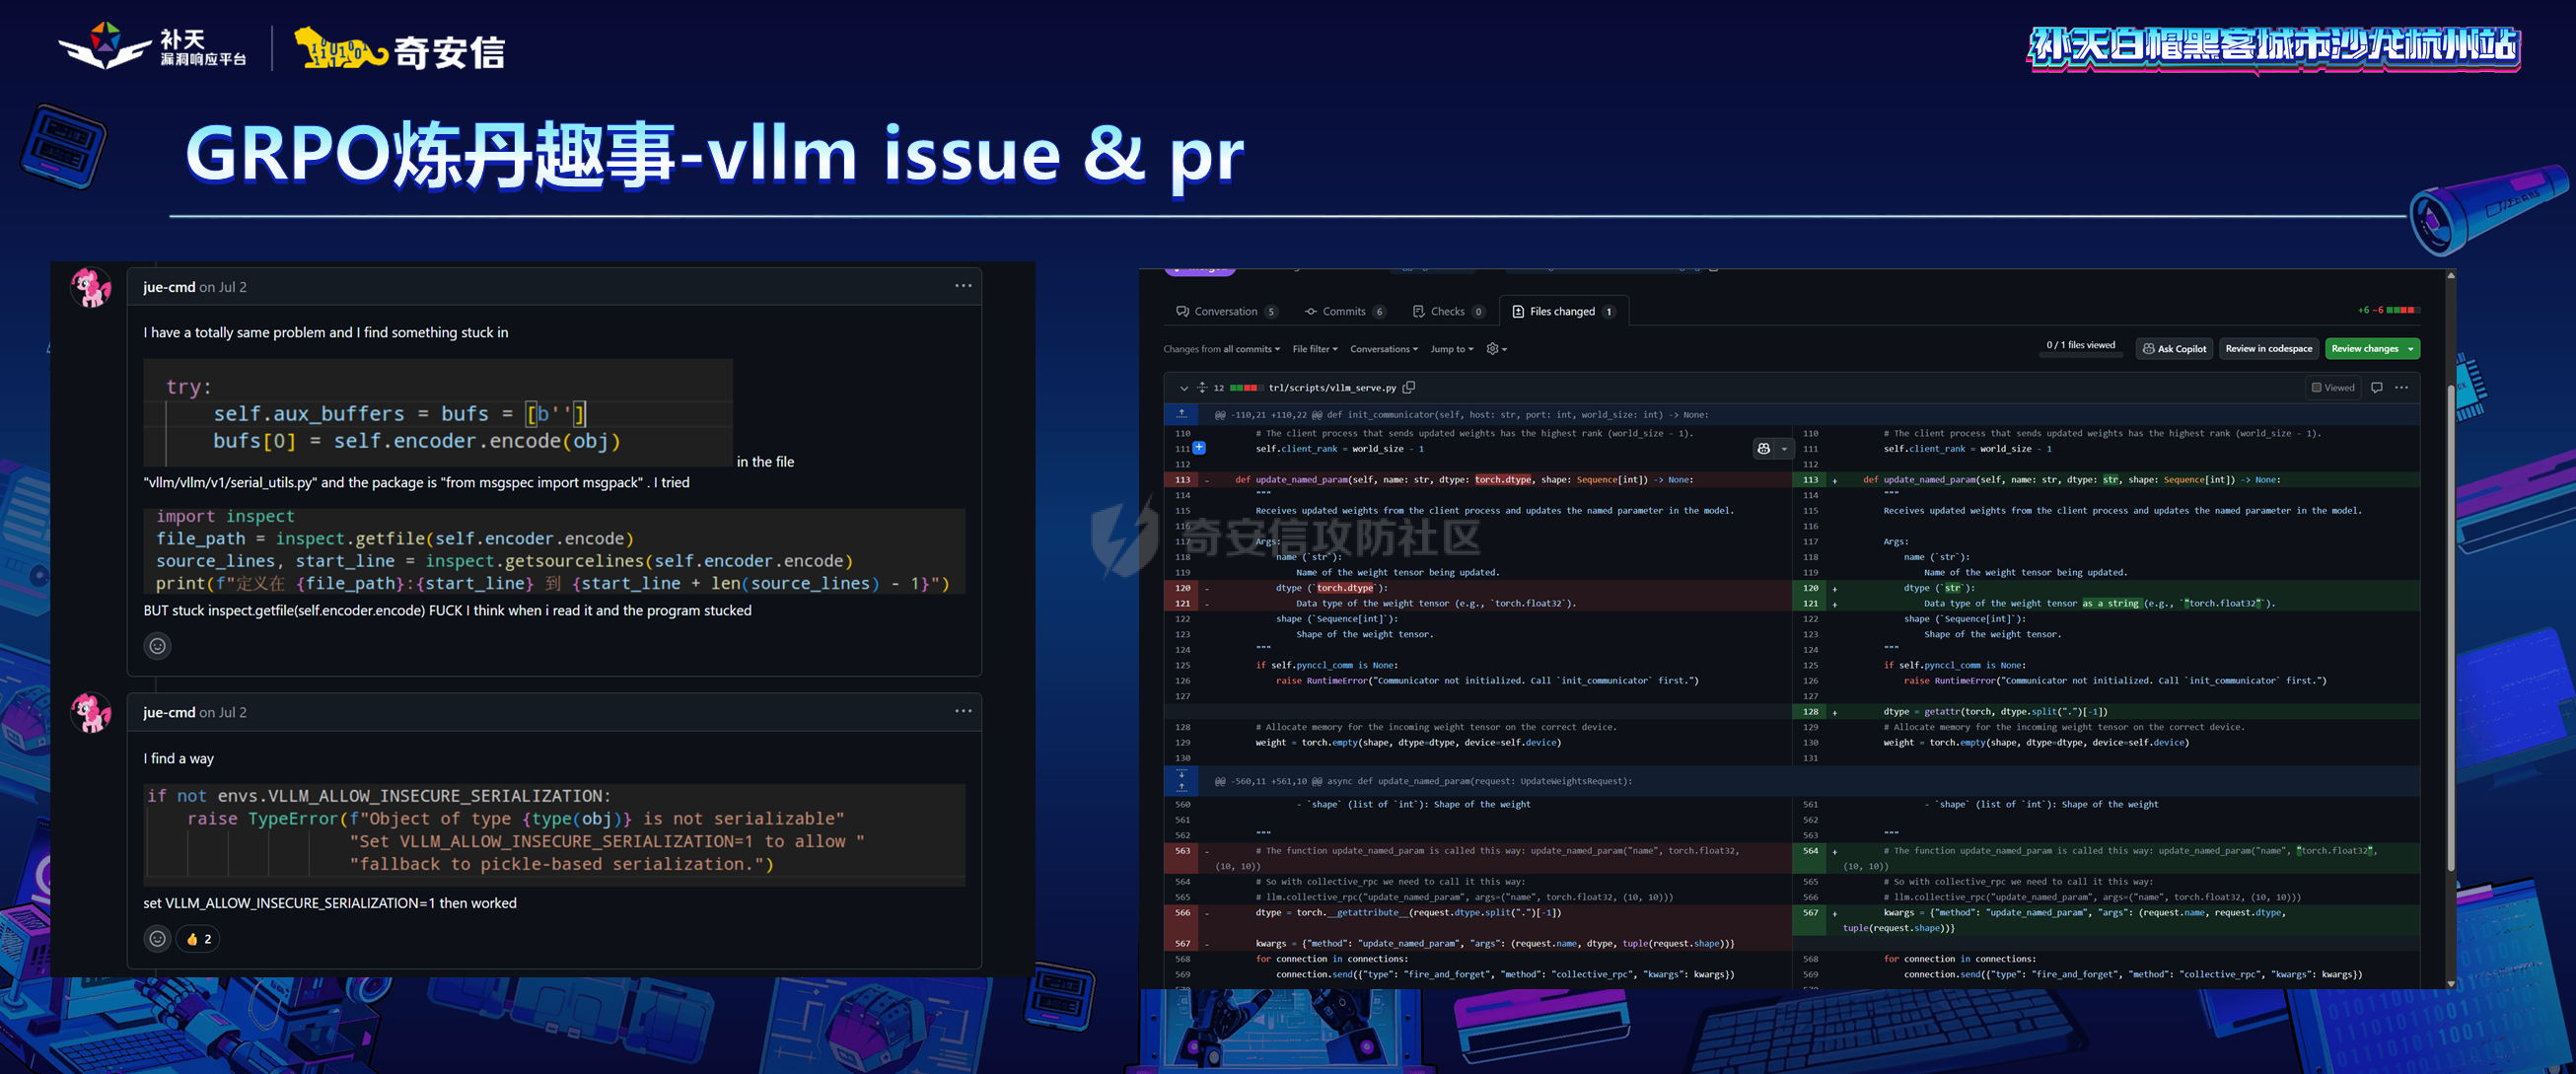Open the Commits tab
Viewport: 2576px width, 1074px height.
click(x=1344, y=311)
